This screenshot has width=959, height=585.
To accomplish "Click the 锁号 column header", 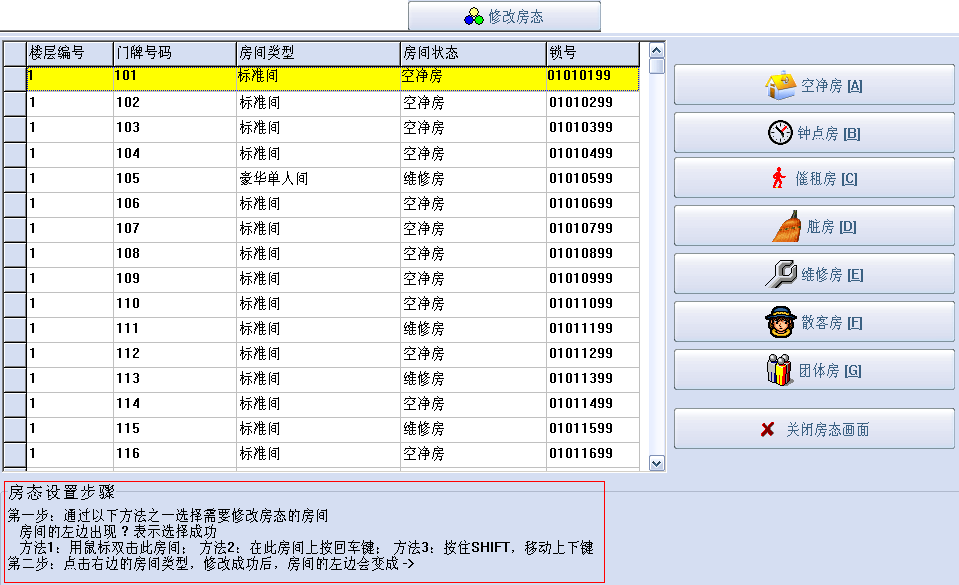I will pyautogui.click(x=592, y=53).
